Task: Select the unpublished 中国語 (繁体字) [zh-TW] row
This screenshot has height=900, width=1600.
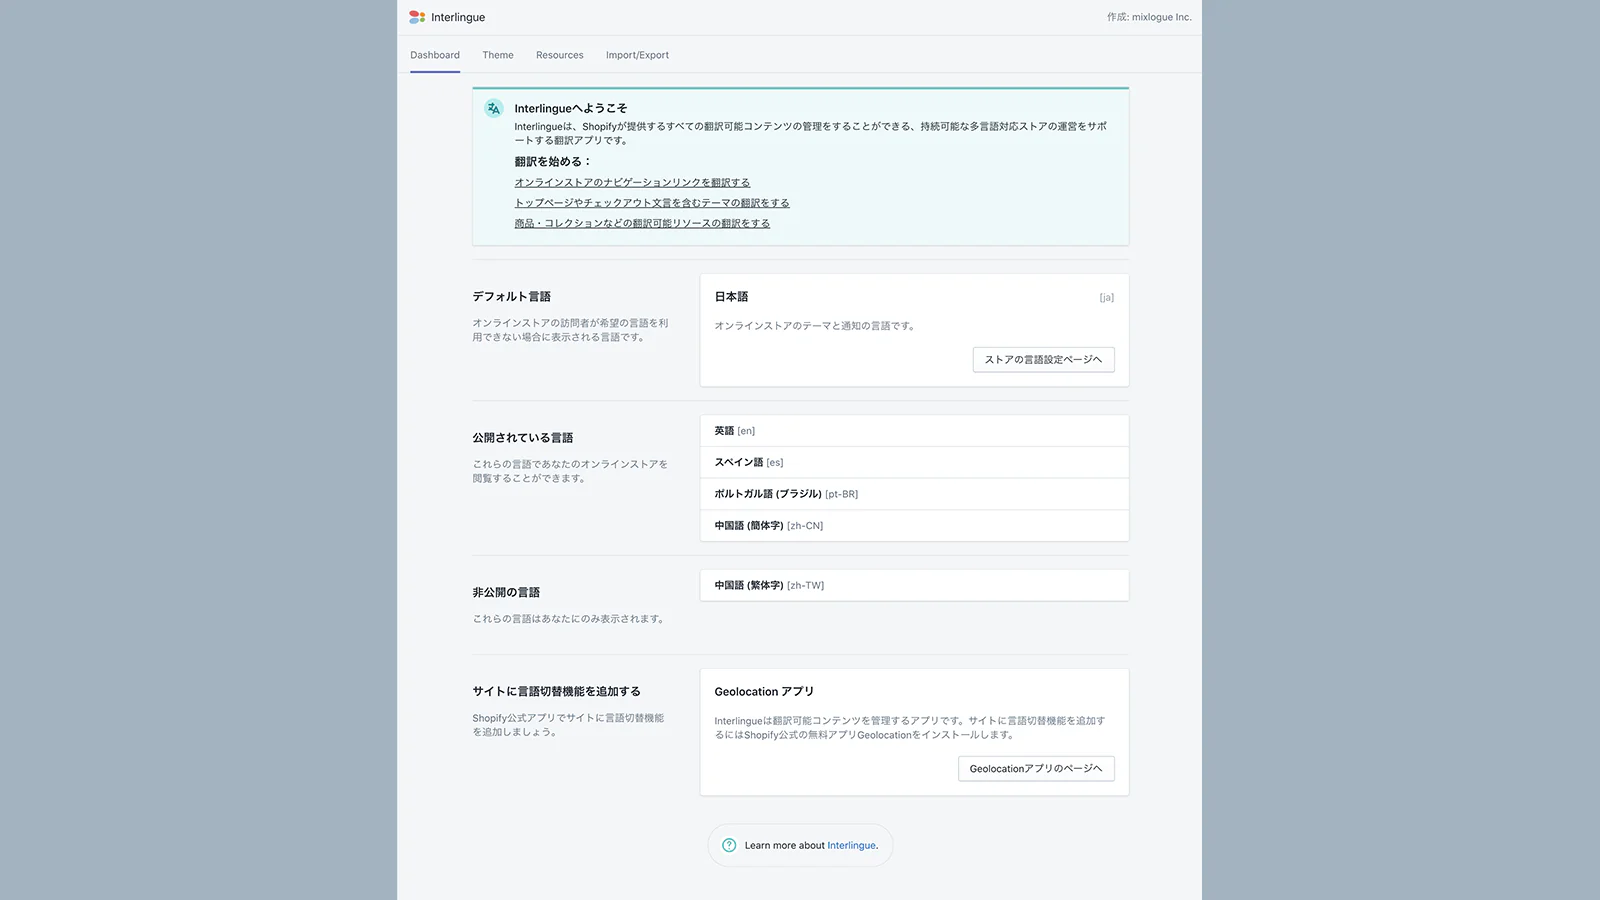Action: (x=914, y=585)
